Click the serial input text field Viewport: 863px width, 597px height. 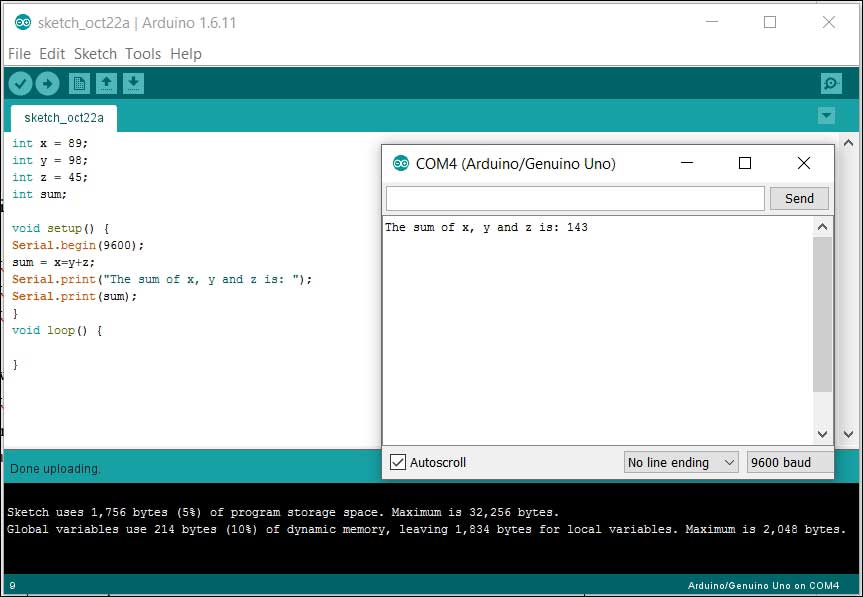point(575,198)
